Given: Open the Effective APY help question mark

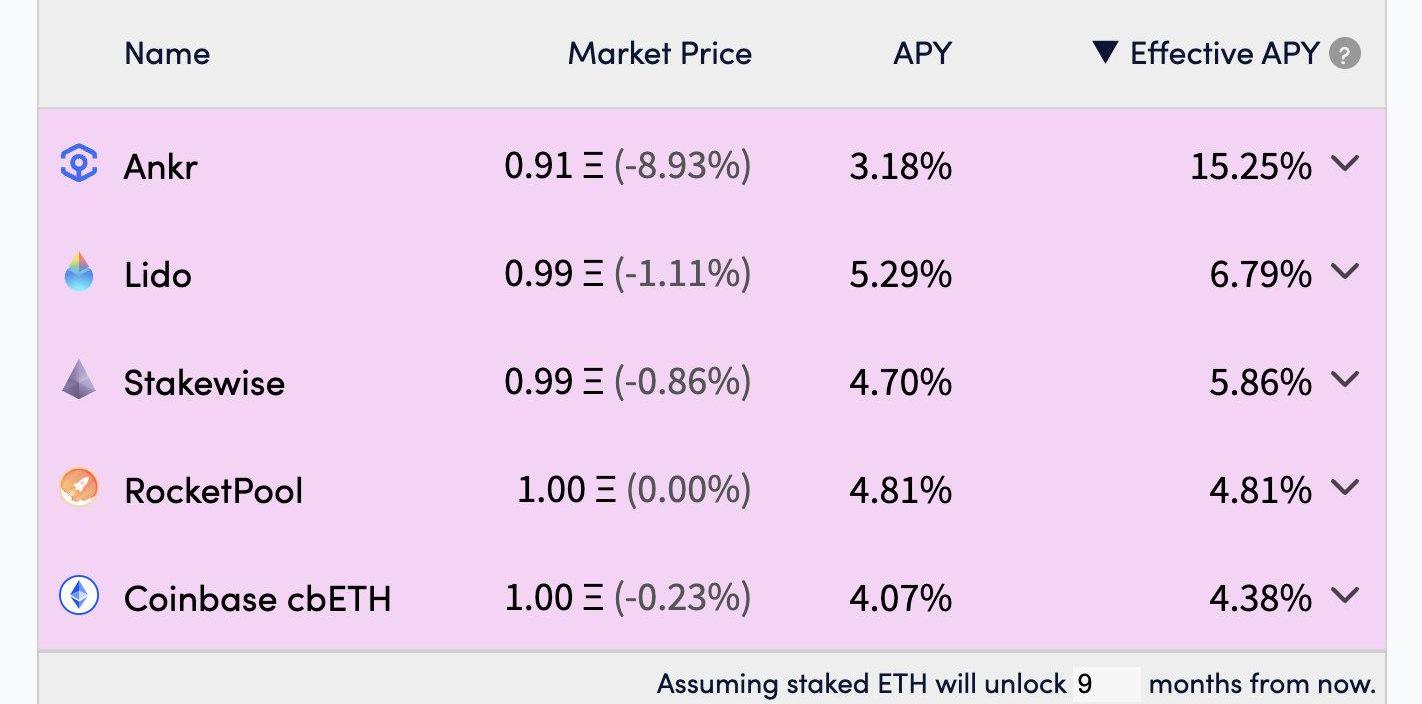Looking at the screenshot, I should 1345,54.
